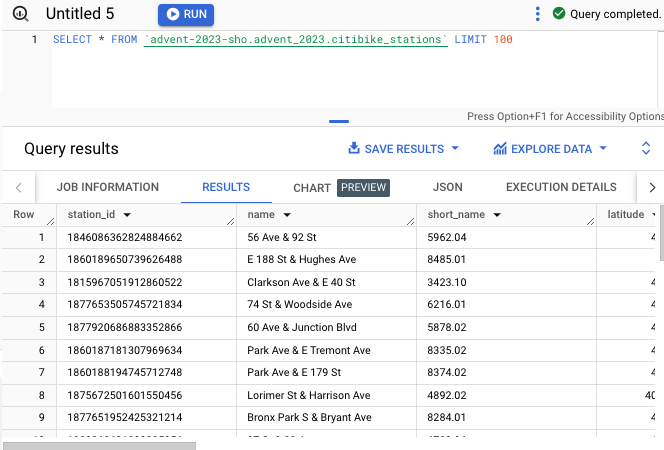The height and width of the screenshot is (450, 664).
Task: Click the green Query completed checkmark
Action: coord(559,14)
